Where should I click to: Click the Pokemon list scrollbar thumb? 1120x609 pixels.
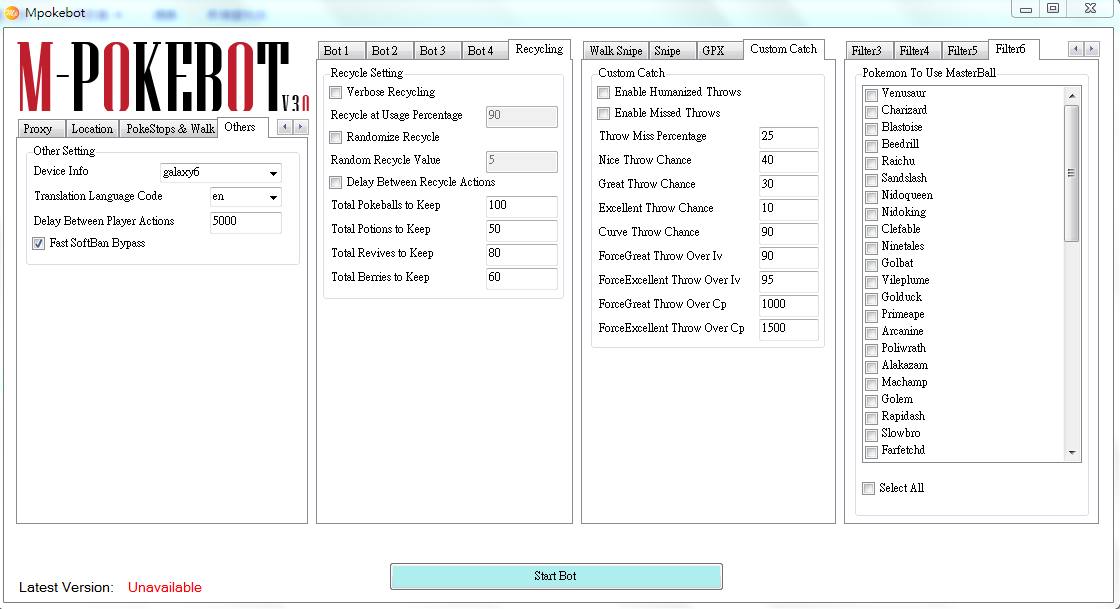[x=1071, y=173]
